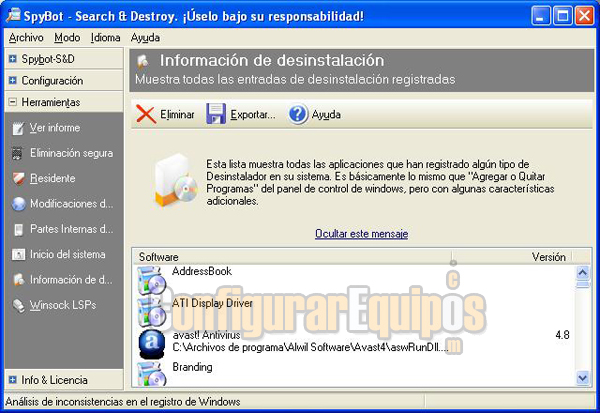Click the red X Eliminar icon
The image size is (600, 413).
point(146,114)
